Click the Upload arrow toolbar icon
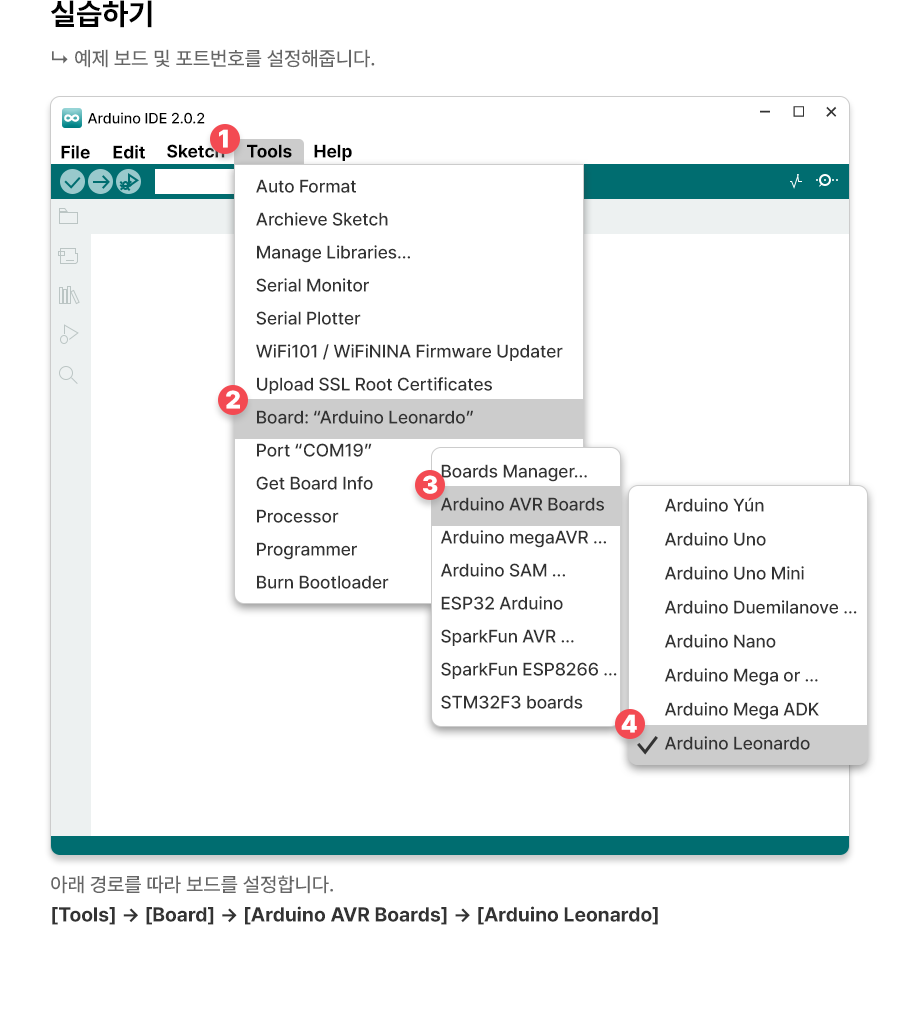900x1024 pixels. click(x=100, y=181)
